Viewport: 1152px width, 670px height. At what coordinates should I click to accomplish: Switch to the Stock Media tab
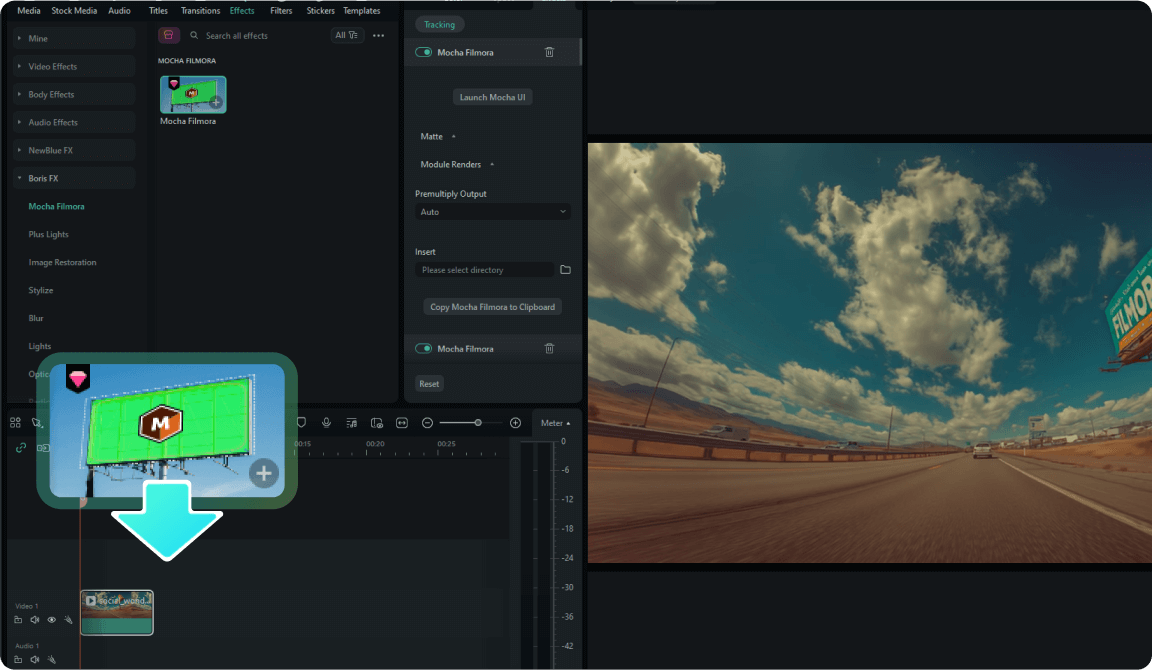point(73,10)
